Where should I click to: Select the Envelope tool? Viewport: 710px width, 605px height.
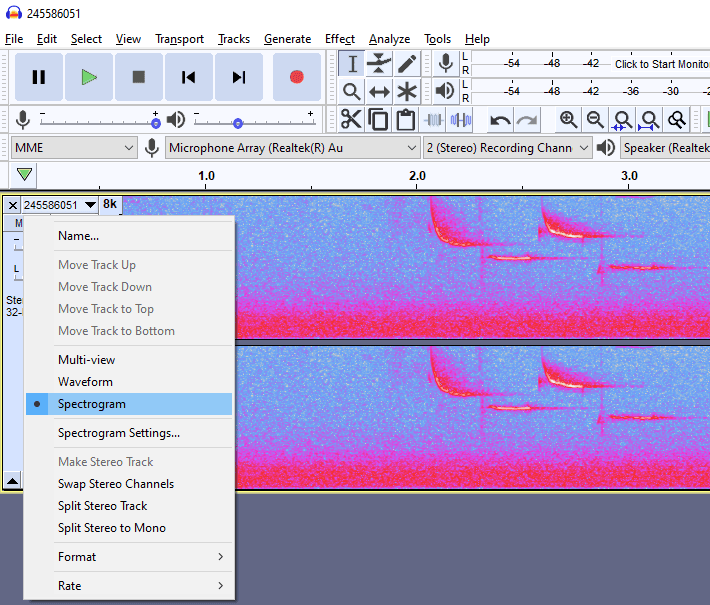(379, 63)
